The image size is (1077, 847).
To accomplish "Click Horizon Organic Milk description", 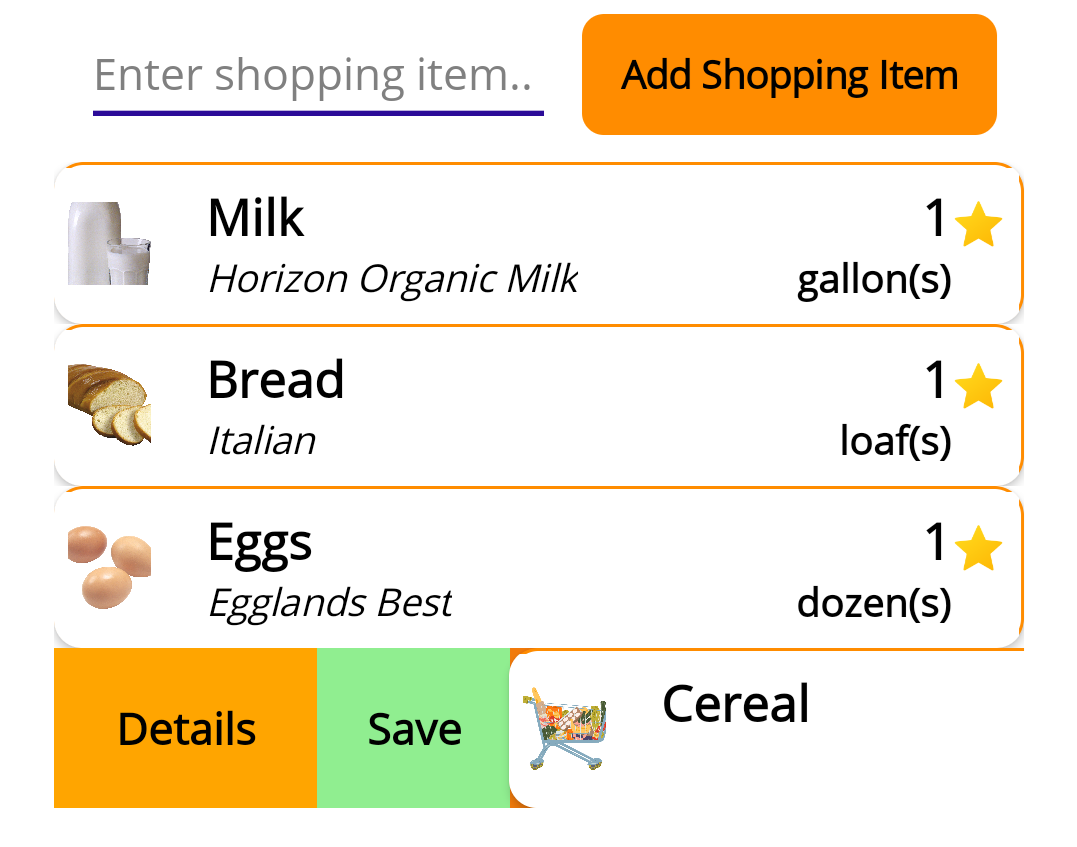I will tap(393, 279).
